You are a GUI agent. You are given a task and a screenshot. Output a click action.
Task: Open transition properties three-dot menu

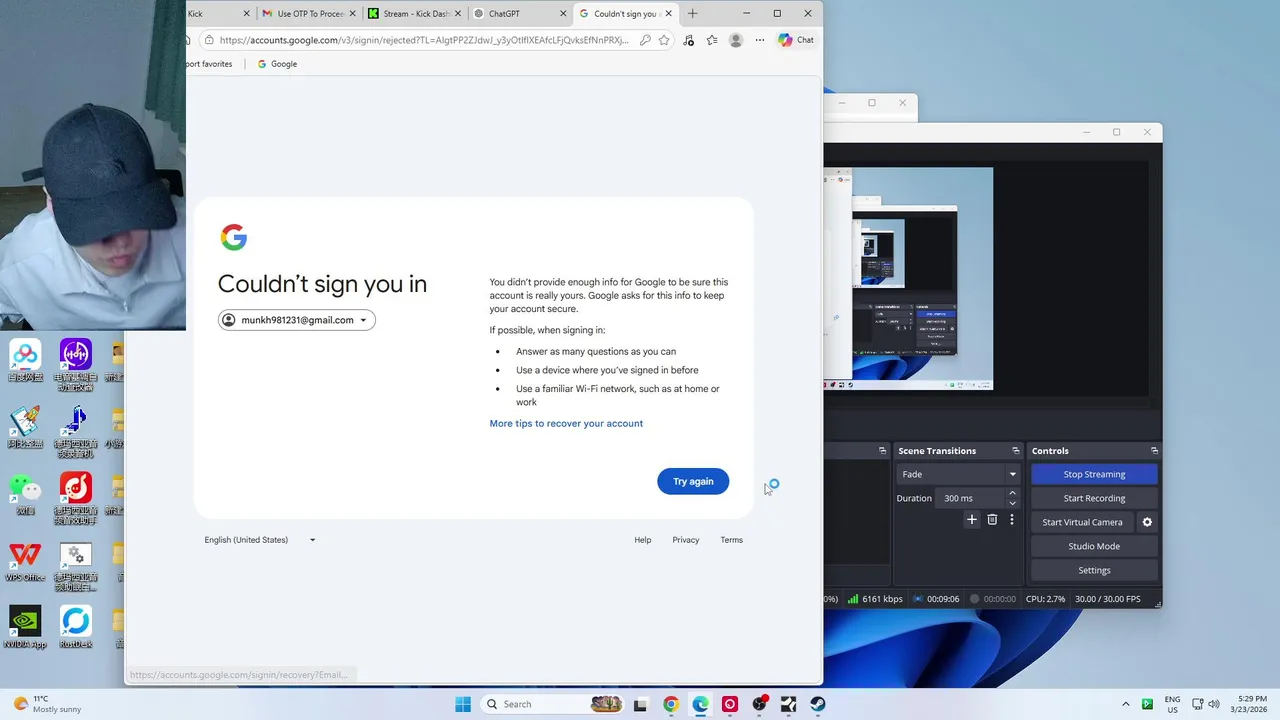1012,520
